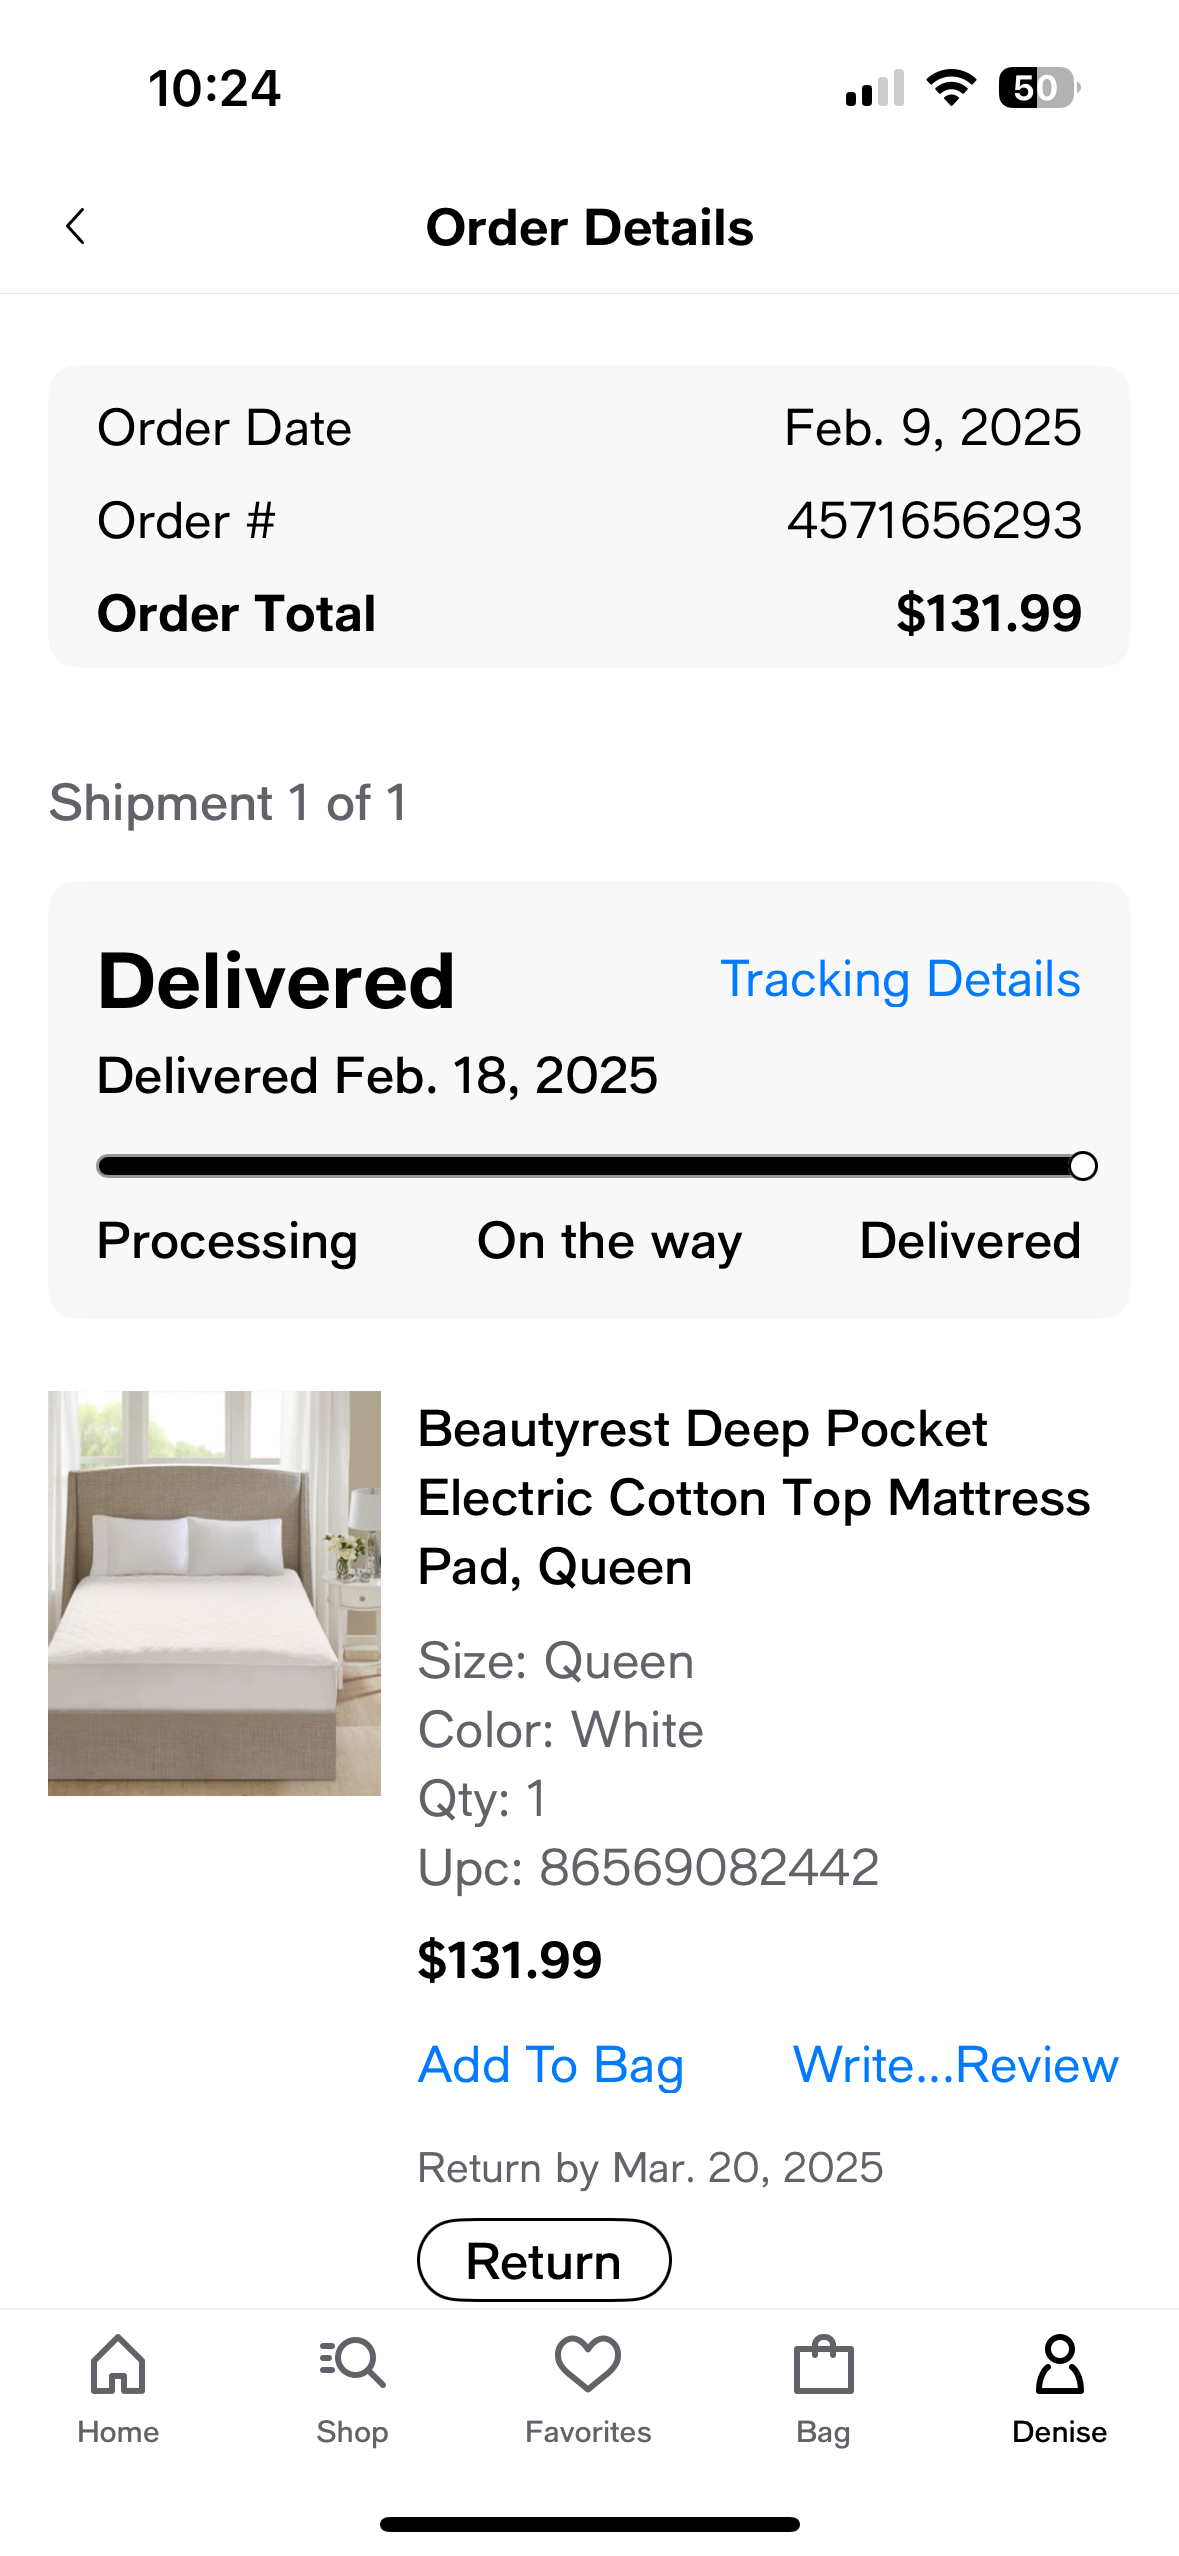Tap the Order Total amount $131.99
1179x2556 pixels.
pyautogui.click(x=988, y=613)
